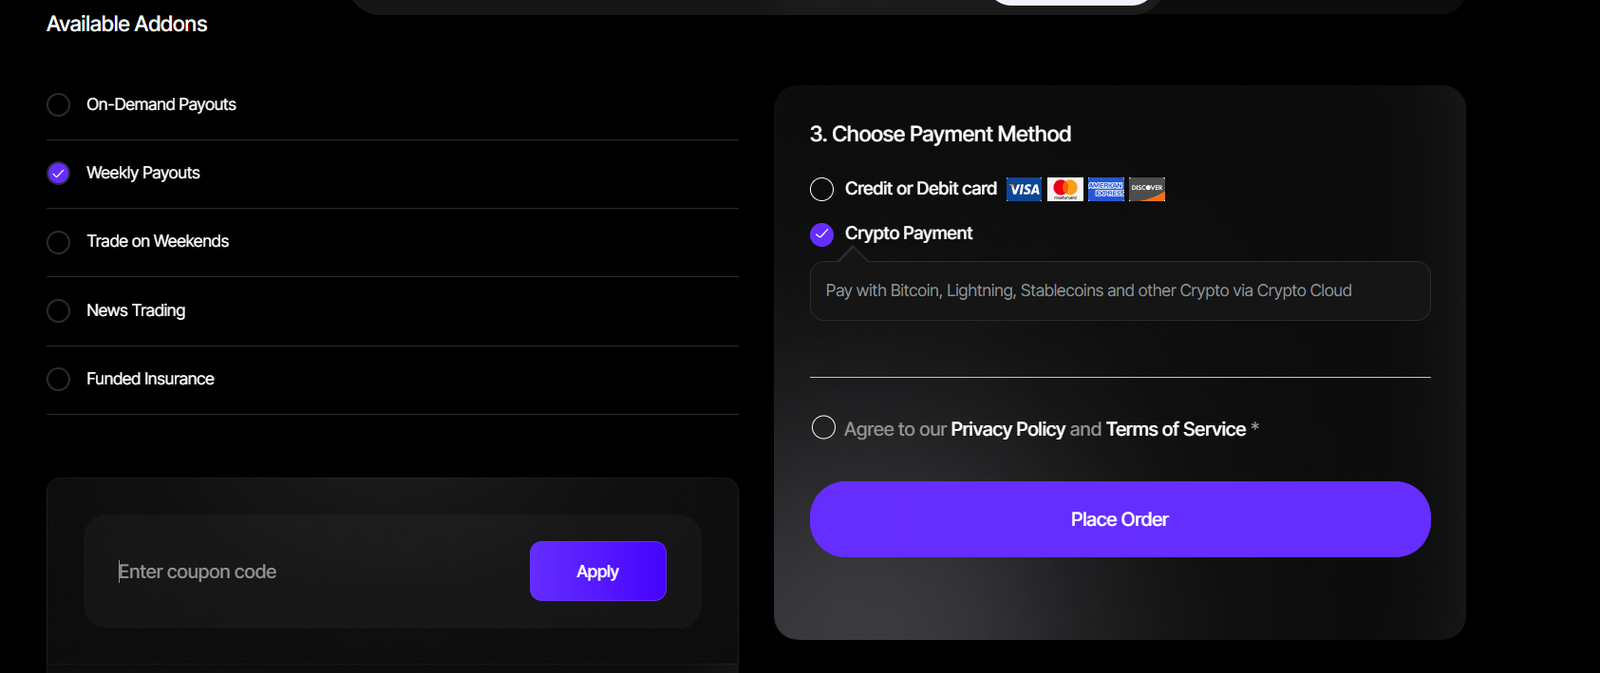
Task: Click the Visa card logo
Action: (x=1024, y=189)
